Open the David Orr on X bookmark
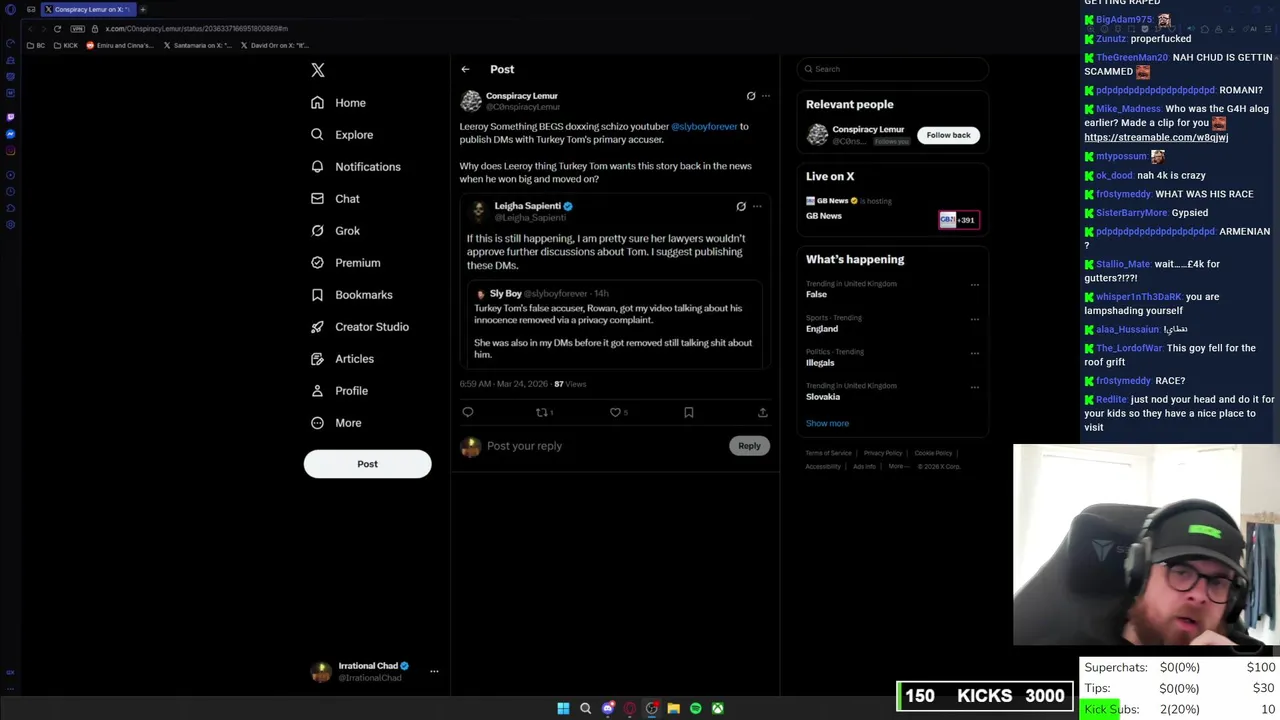 275,45
